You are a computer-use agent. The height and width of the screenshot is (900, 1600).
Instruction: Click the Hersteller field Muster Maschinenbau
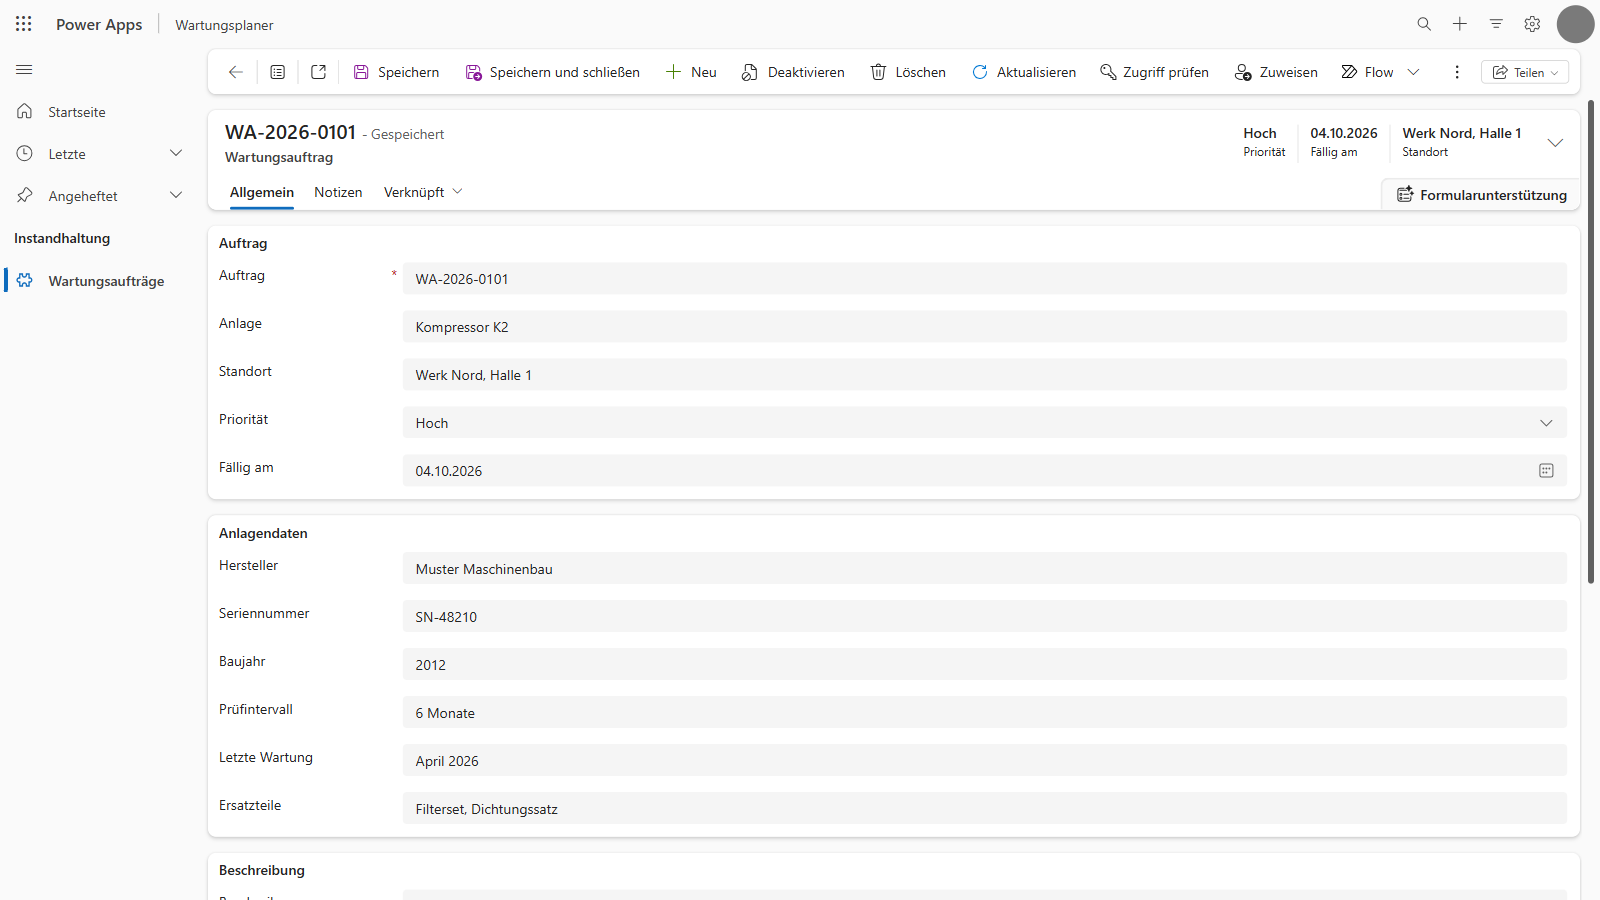[984, 569]
